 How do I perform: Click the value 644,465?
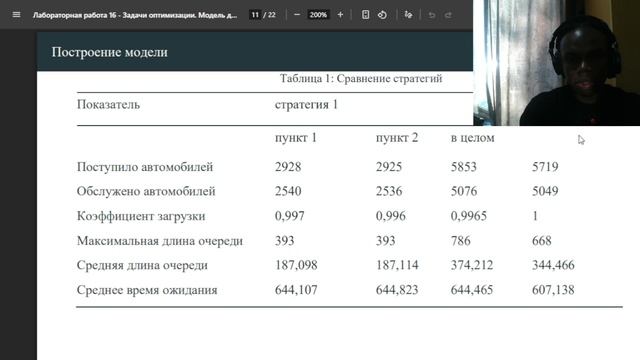[472, 290]
